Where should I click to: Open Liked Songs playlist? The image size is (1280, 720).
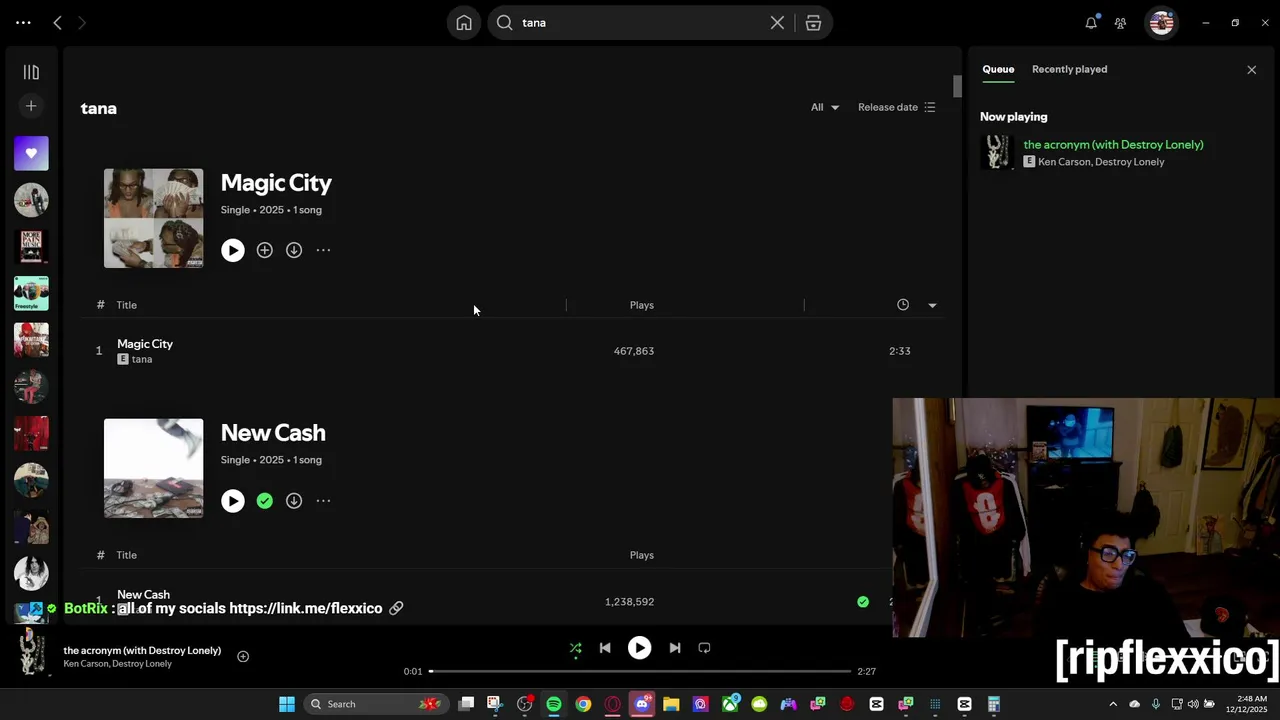coord(31,153)
